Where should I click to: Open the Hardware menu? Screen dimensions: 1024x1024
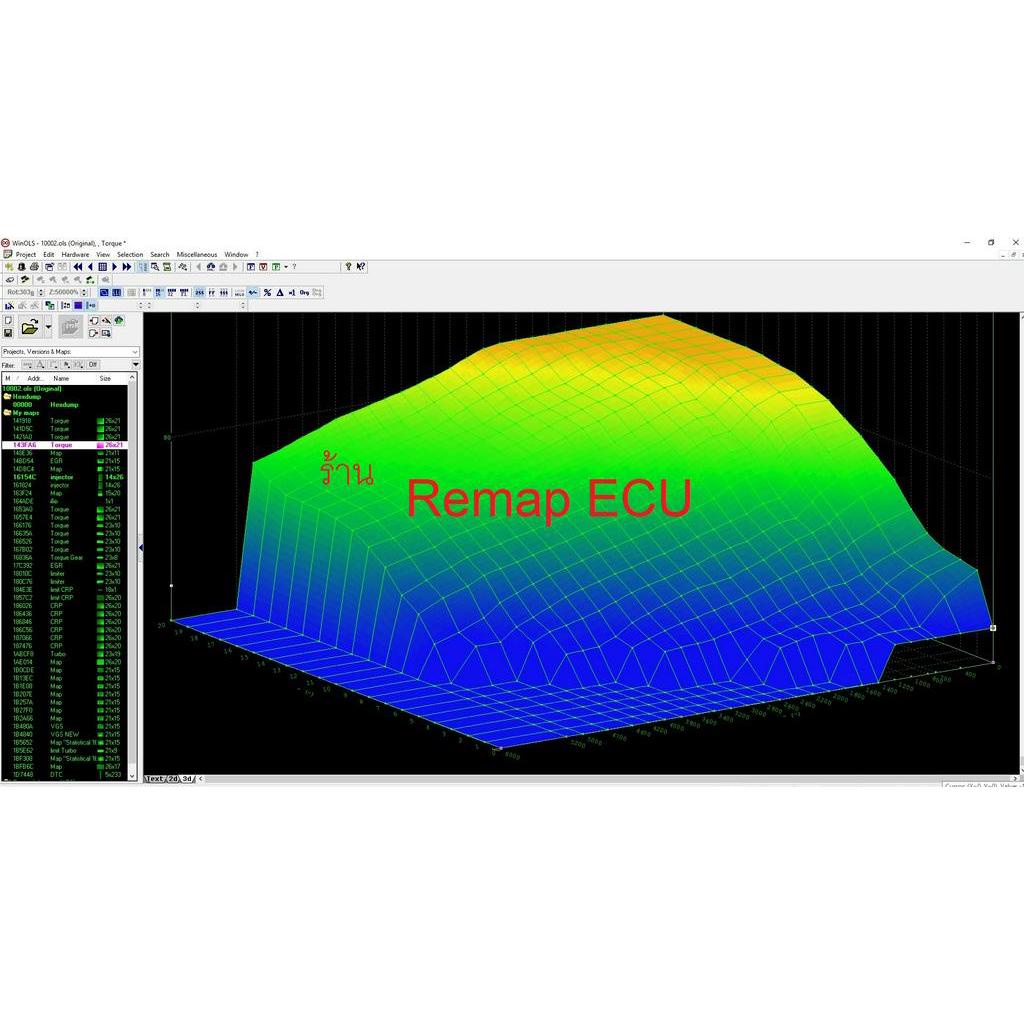point(75,255)
